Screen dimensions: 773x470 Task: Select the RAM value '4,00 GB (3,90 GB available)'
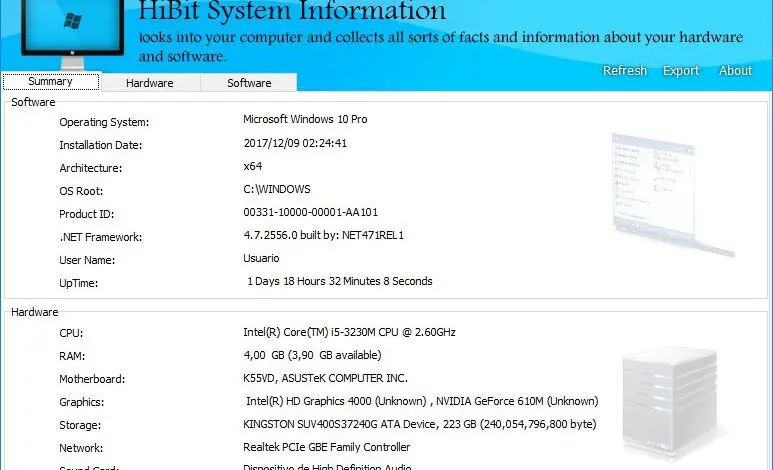tap(312, 355)
